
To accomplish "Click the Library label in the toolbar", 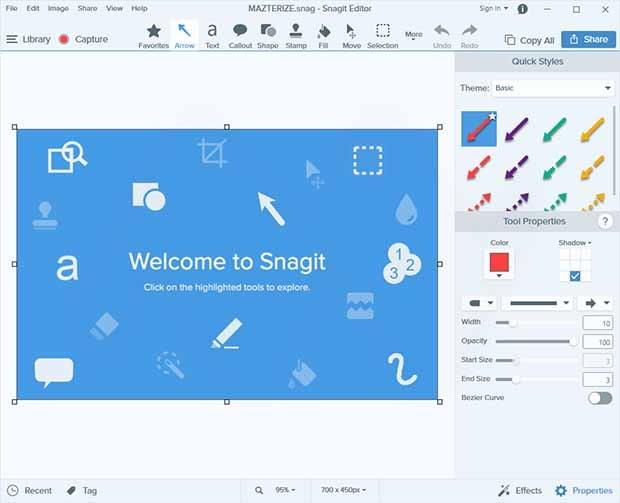I will click(36, 39).
